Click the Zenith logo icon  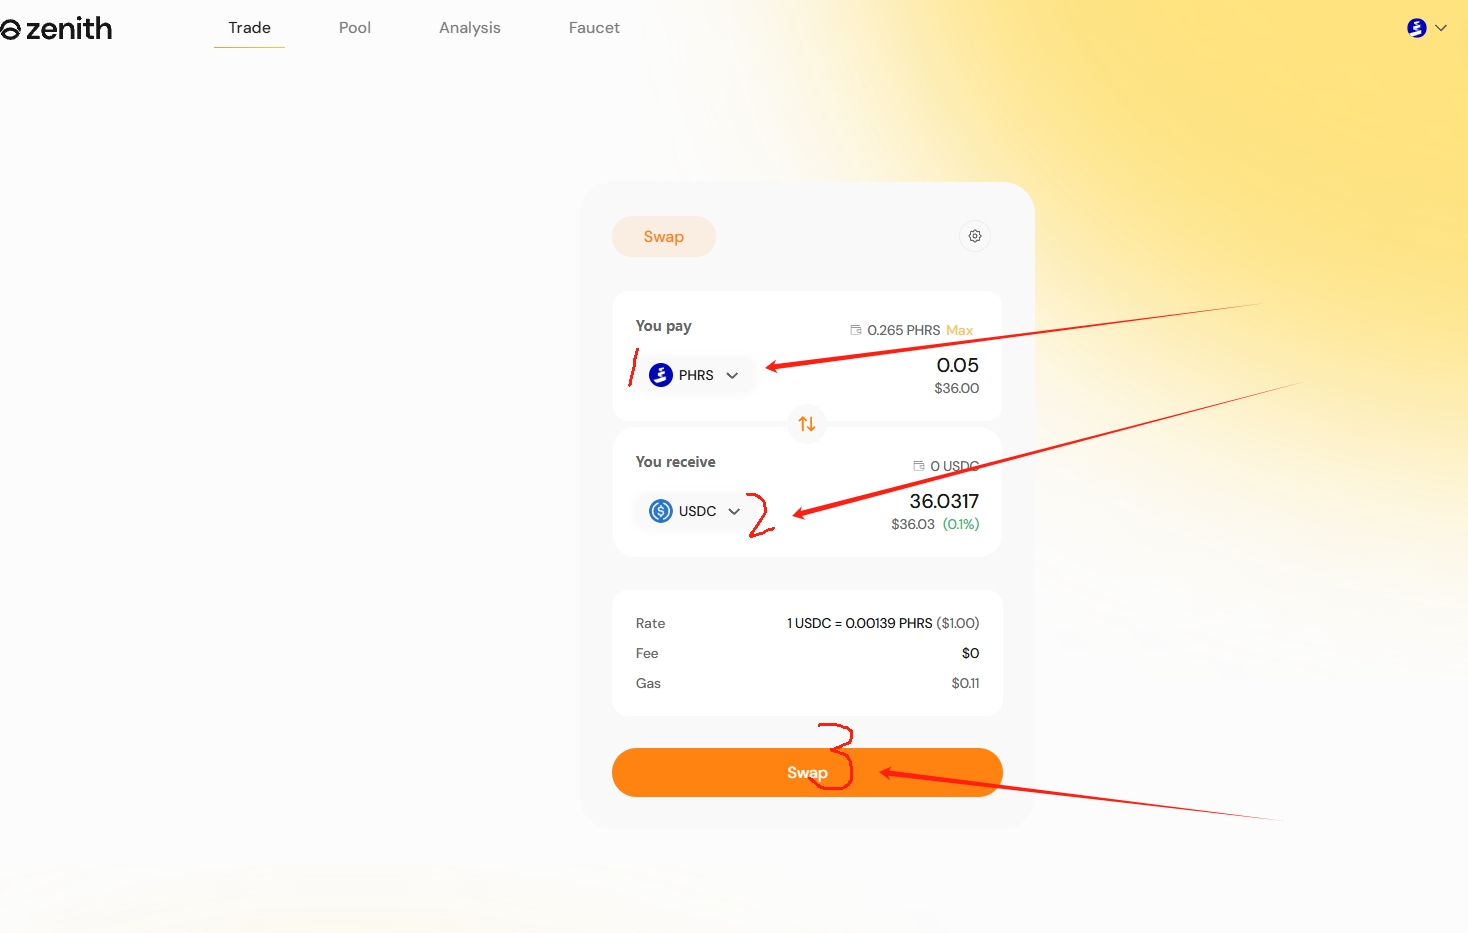click(x=11, y=30)
